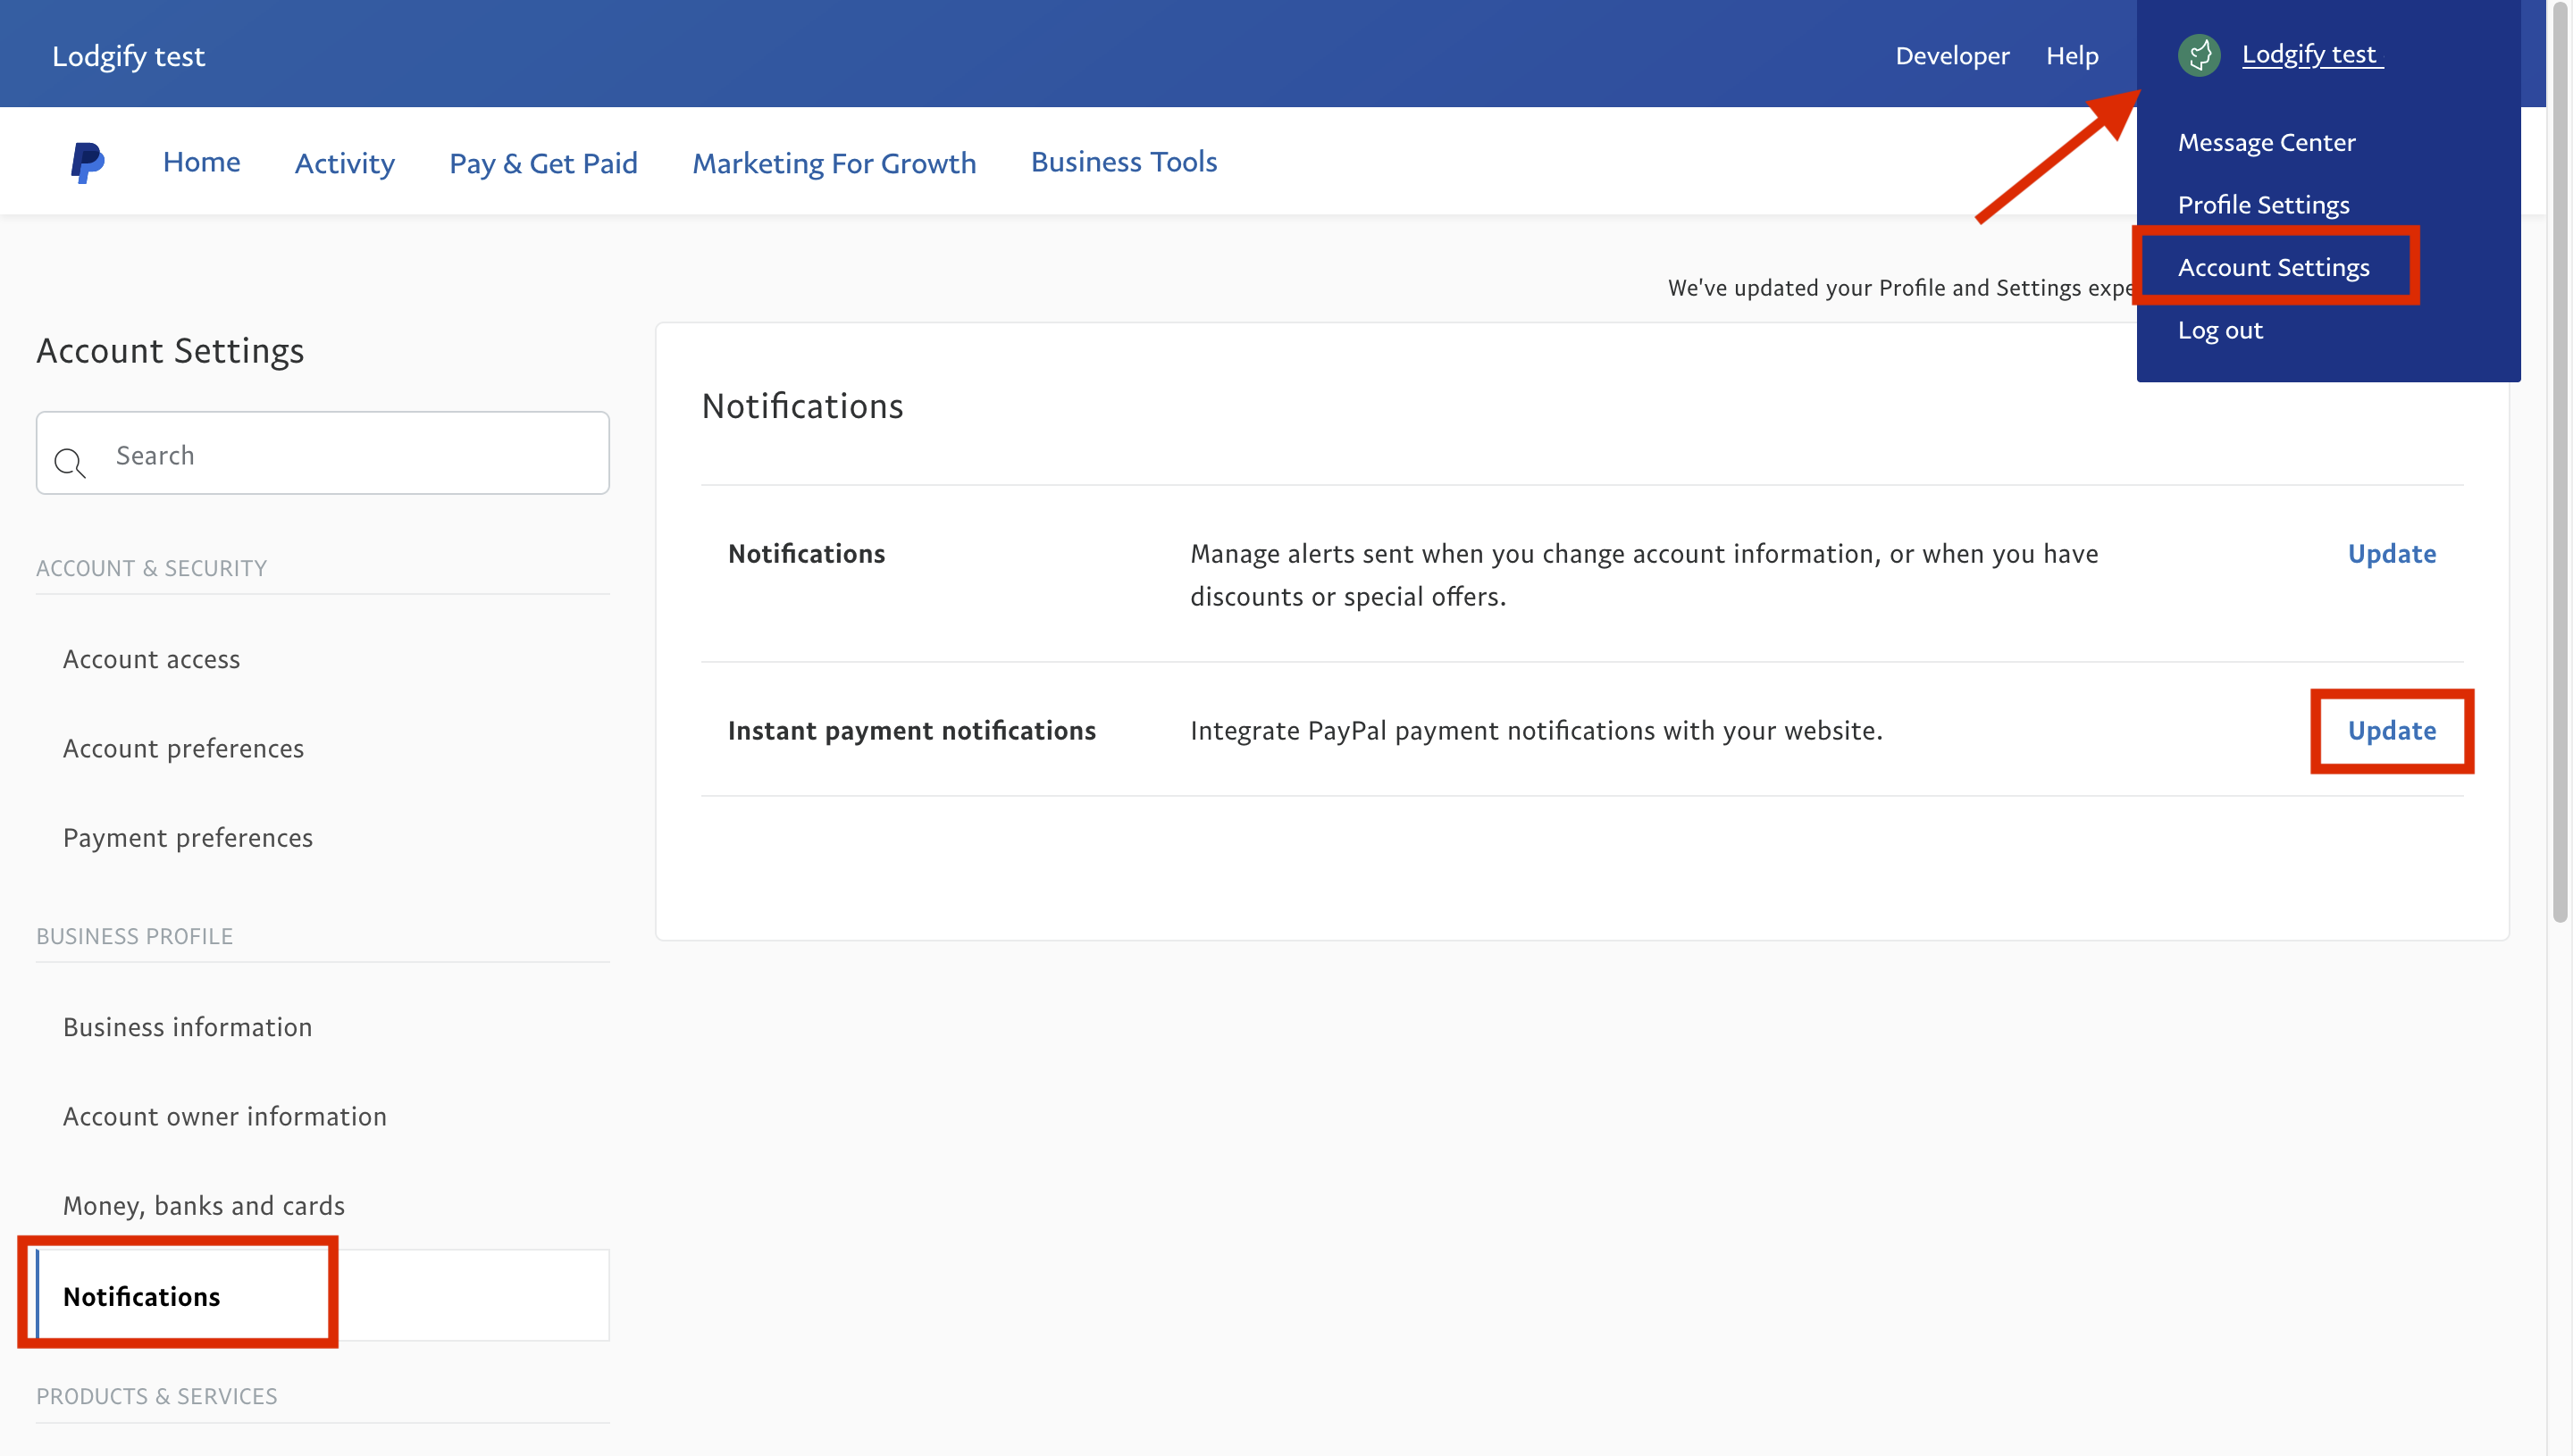Open the Home navigation tab
2573x1456 pixels.
[x=201, y=162]
